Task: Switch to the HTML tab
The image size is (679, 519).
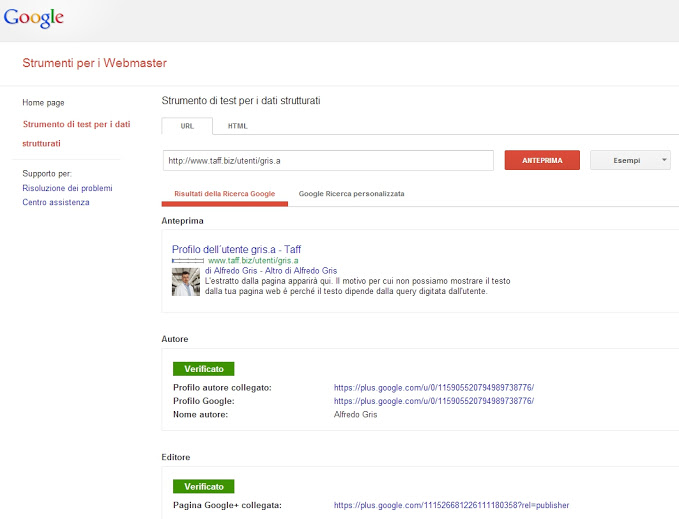Action: point(237,126)
